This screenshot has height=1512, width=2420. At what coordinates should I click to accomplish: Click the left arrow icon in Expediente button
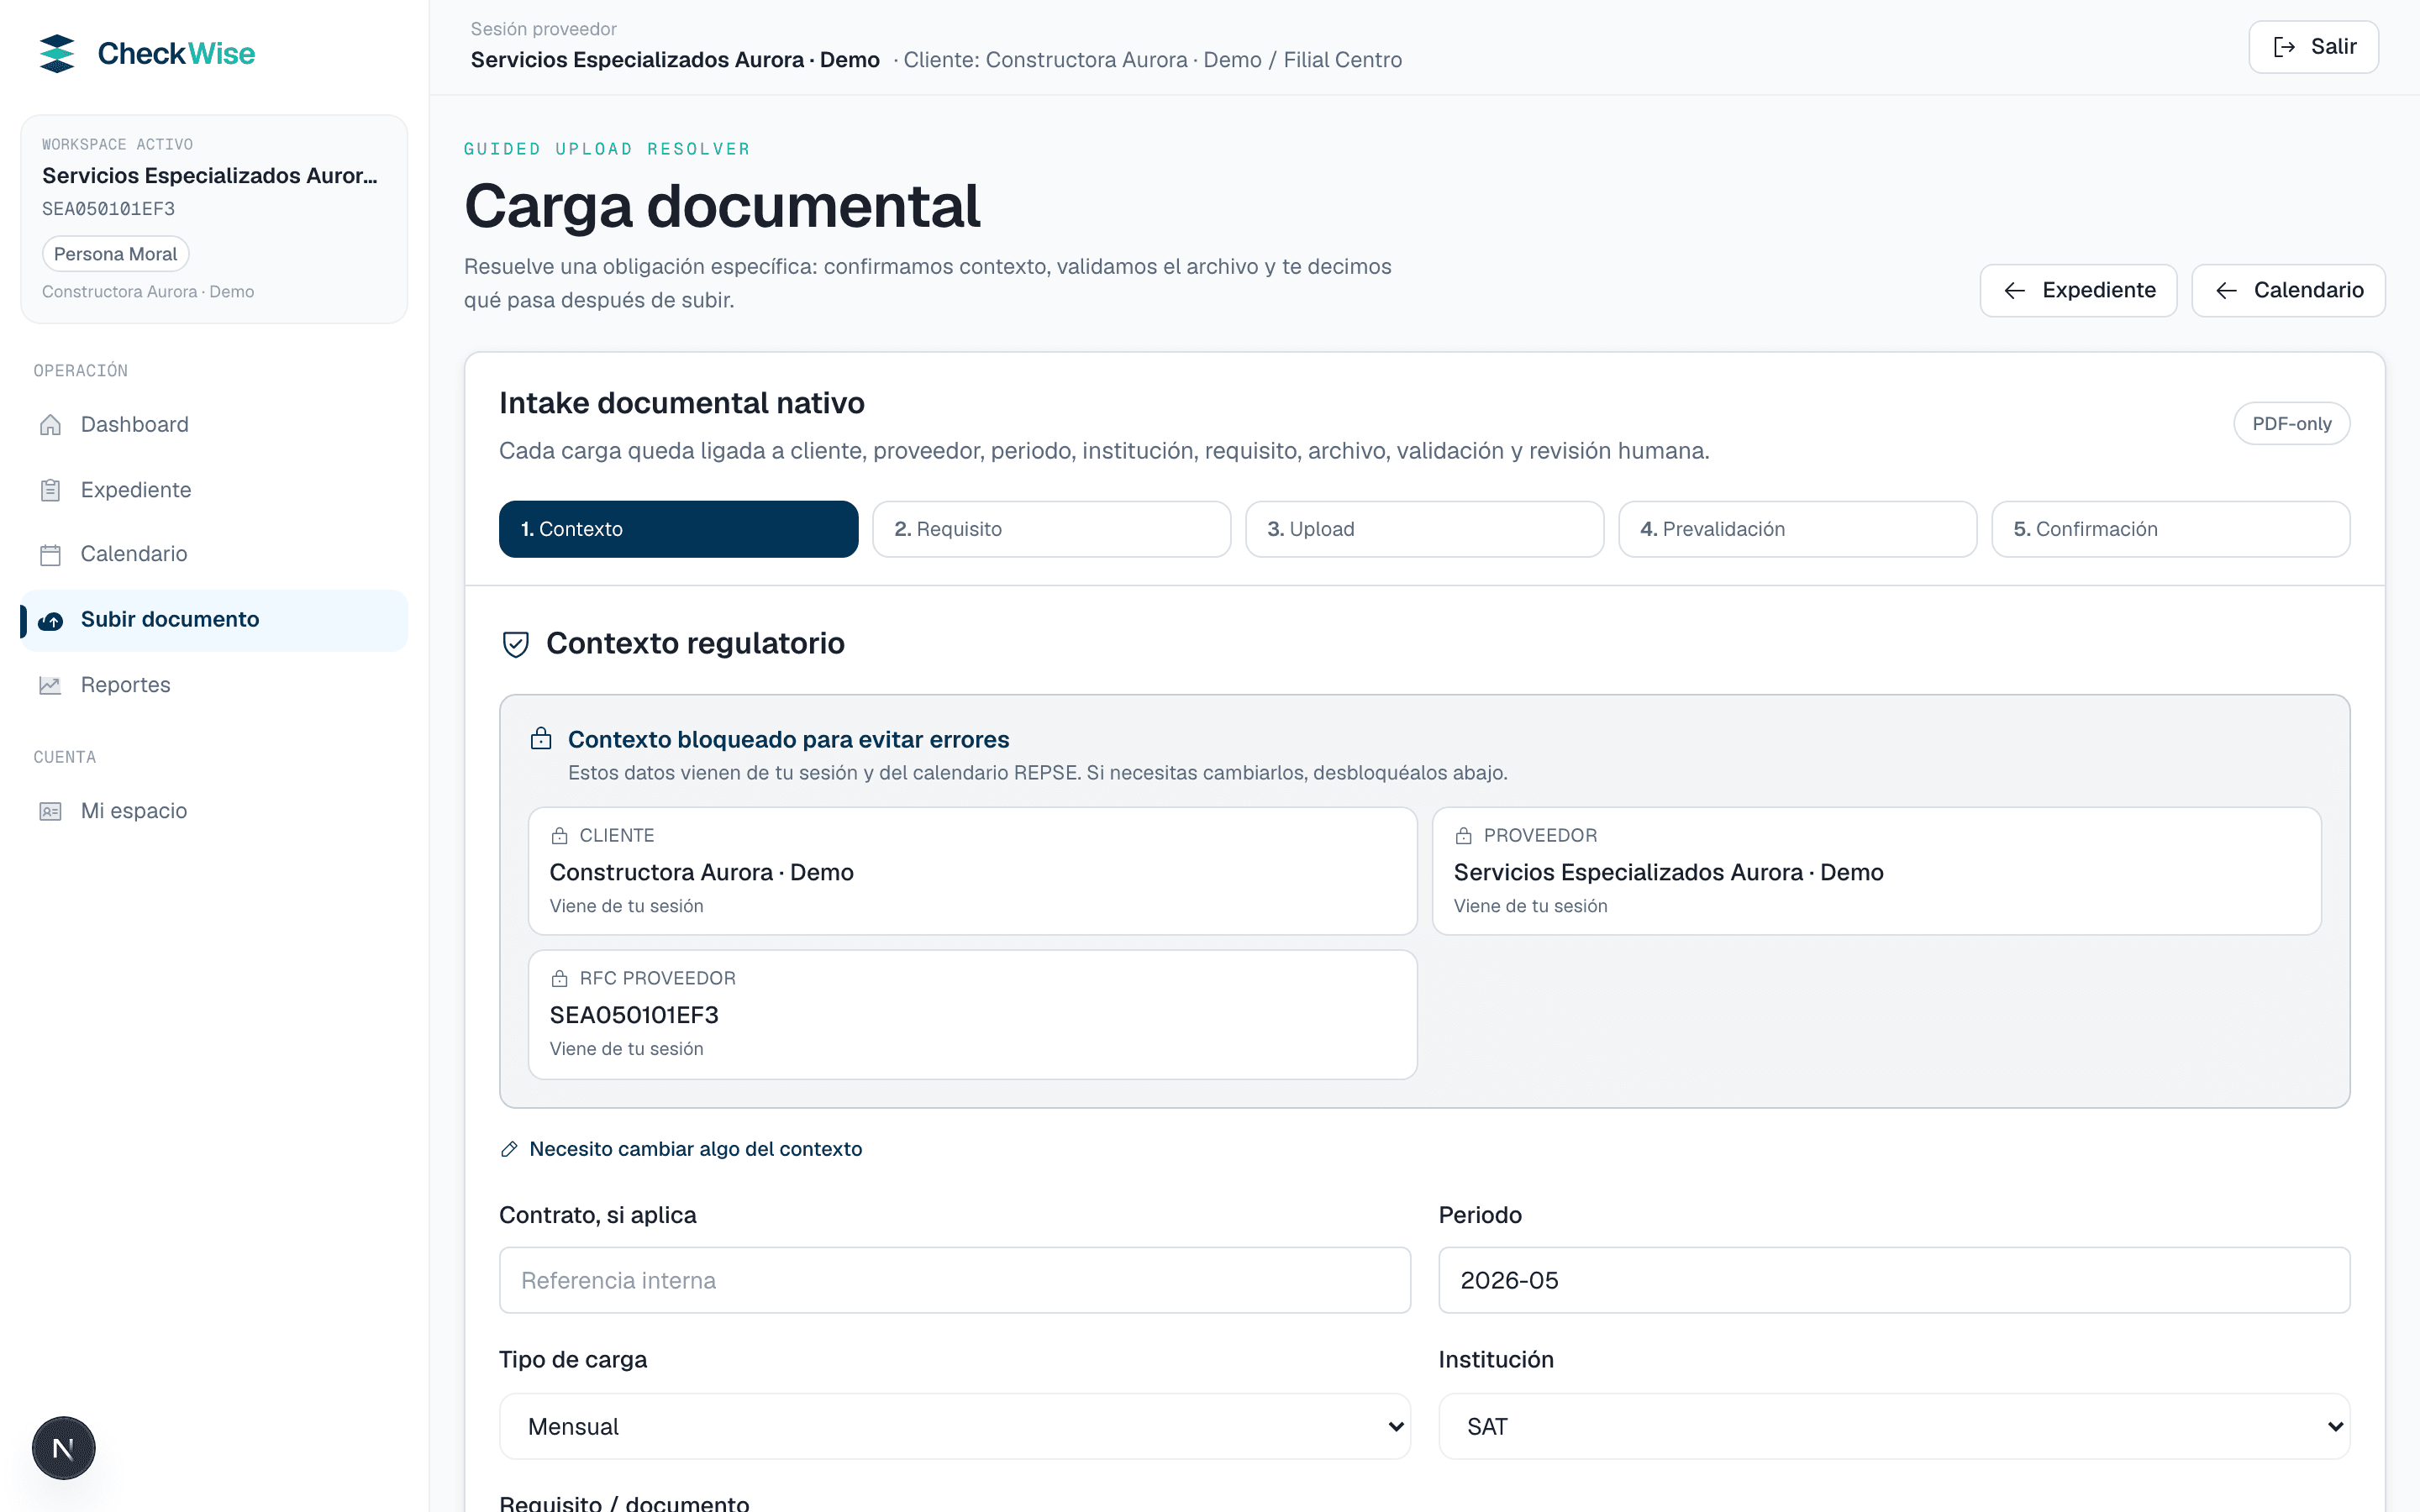pos(2015,290)
